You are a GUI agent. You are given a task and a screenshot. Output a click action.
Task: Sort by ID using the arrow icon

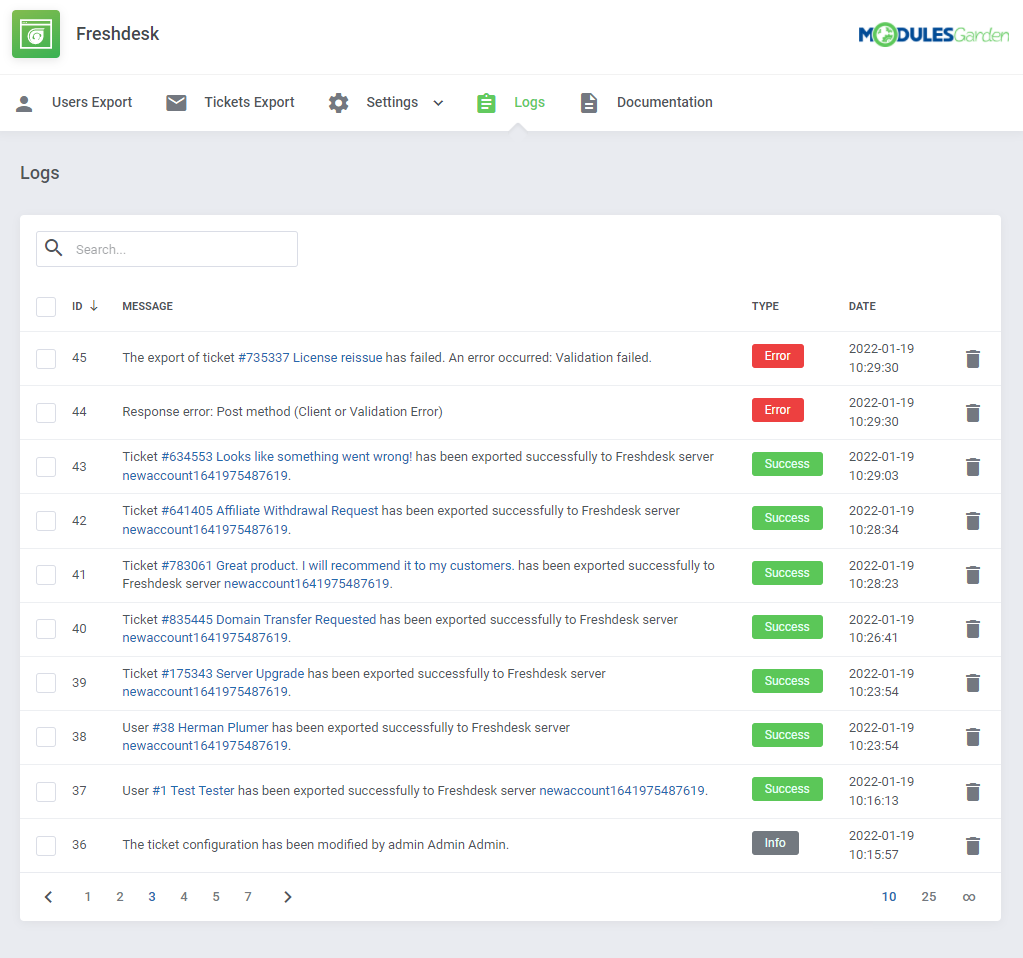(94, 305)
